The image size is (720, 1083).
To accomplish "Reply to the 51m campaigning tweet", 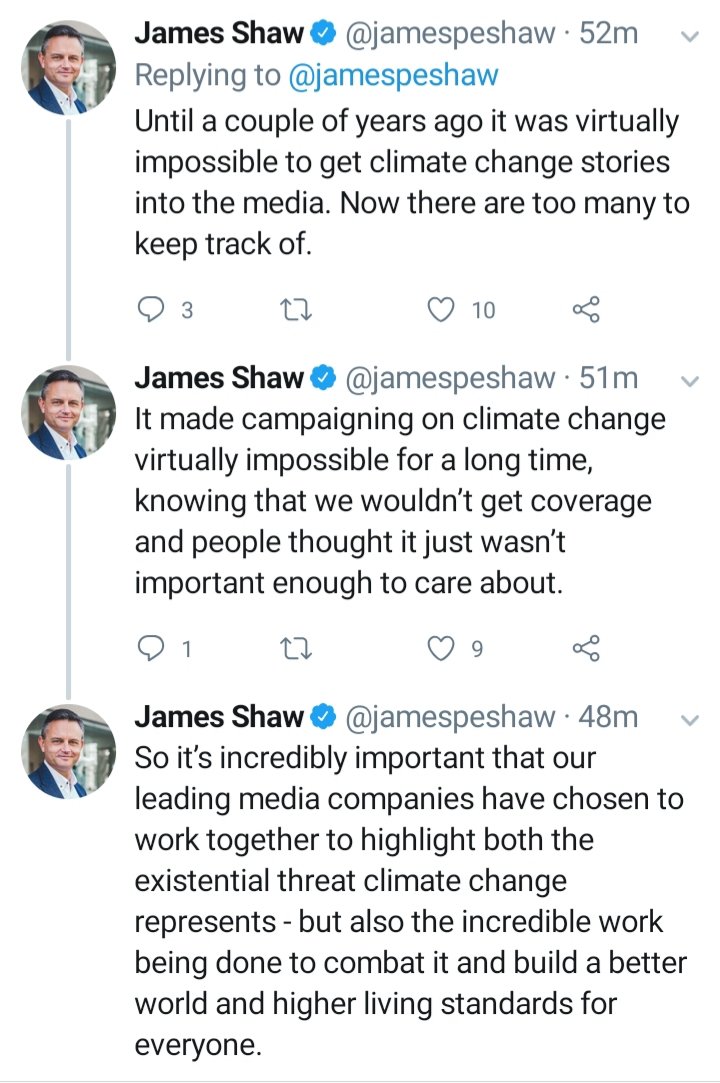I will 149,649.
